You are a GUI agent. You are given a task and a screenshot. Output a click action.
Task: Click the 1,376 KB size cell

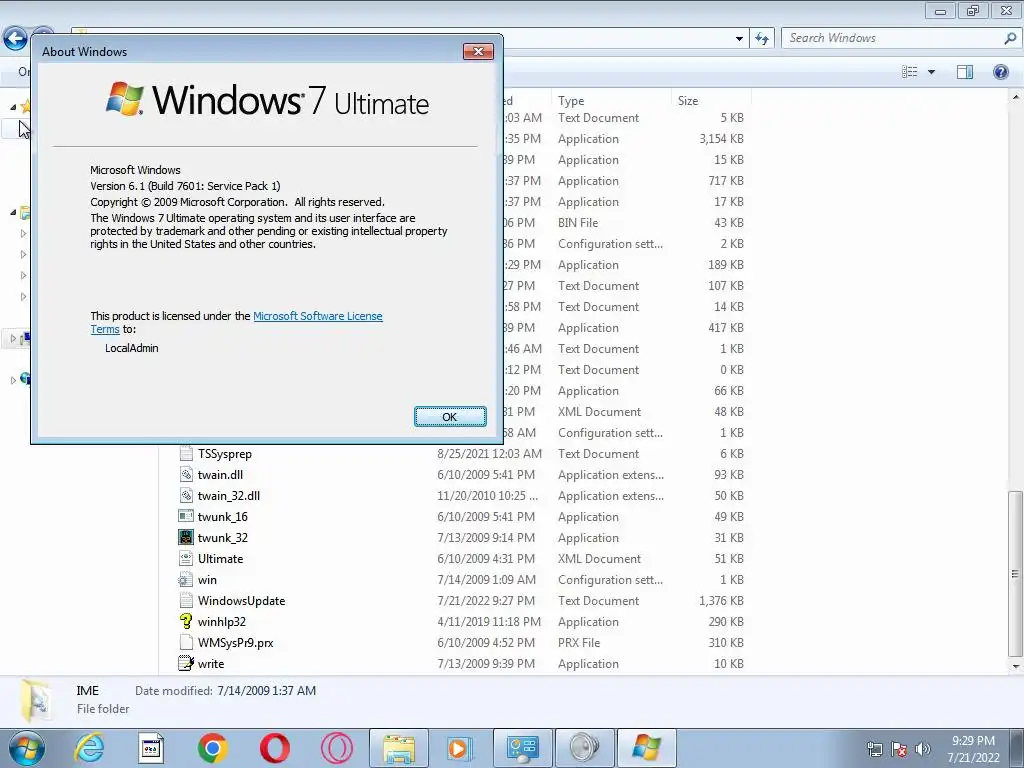[721, 601]
